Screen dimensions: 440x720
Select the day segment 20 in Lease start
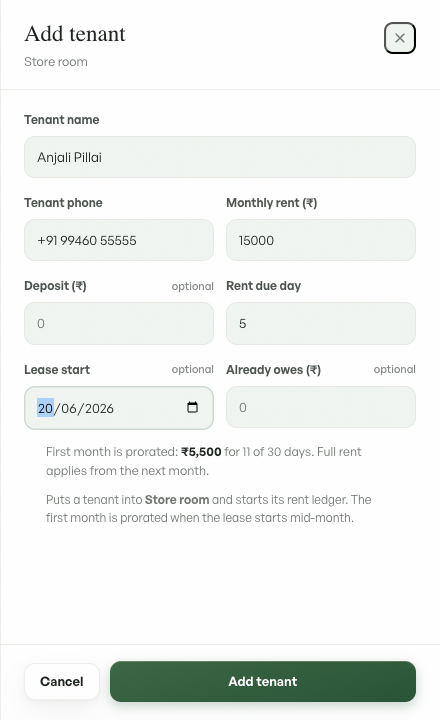click(45, 408)
